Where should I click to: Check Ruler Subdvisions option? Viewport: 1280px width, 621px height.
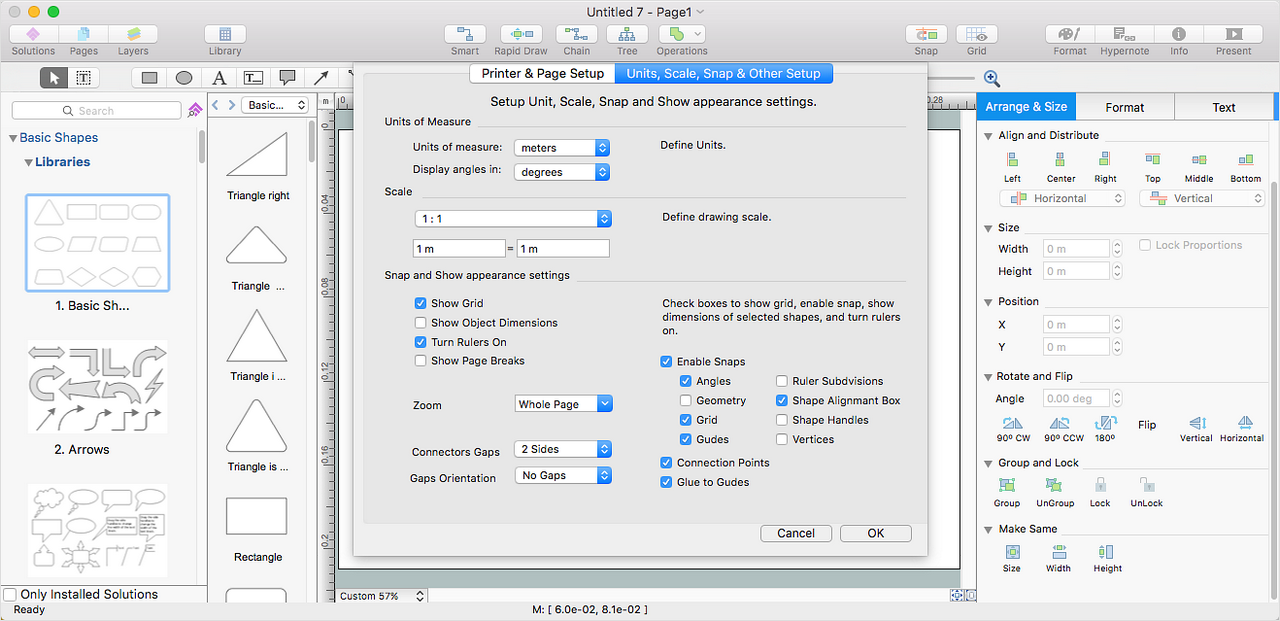[x=782, y=381]
